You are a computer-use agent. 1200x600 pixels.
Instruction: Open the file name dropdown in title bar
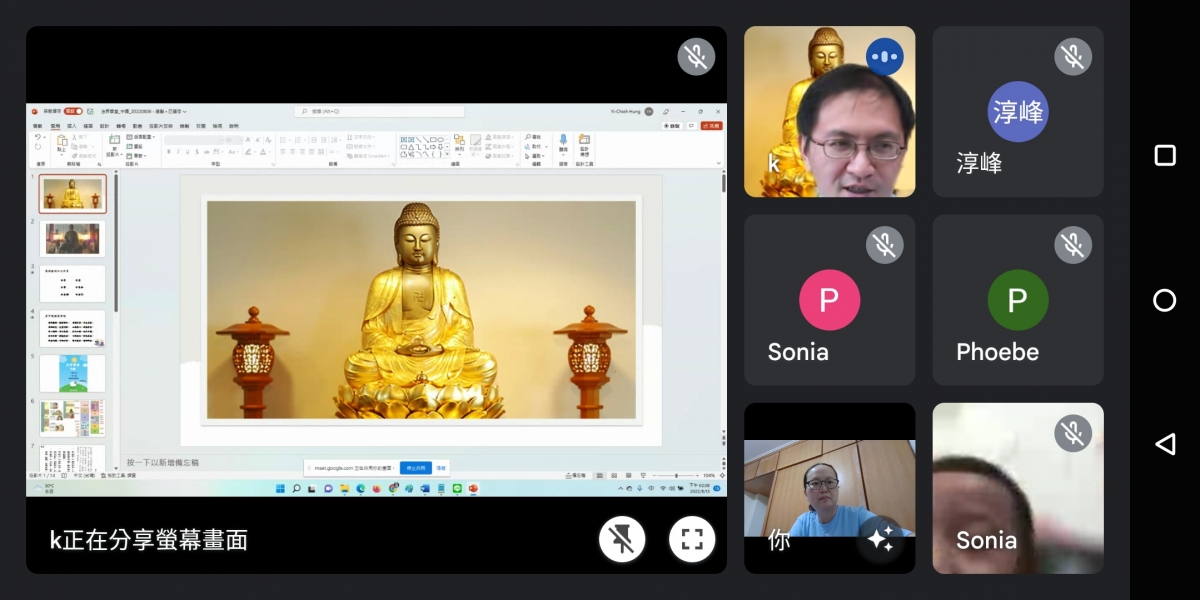pos(184,112)
